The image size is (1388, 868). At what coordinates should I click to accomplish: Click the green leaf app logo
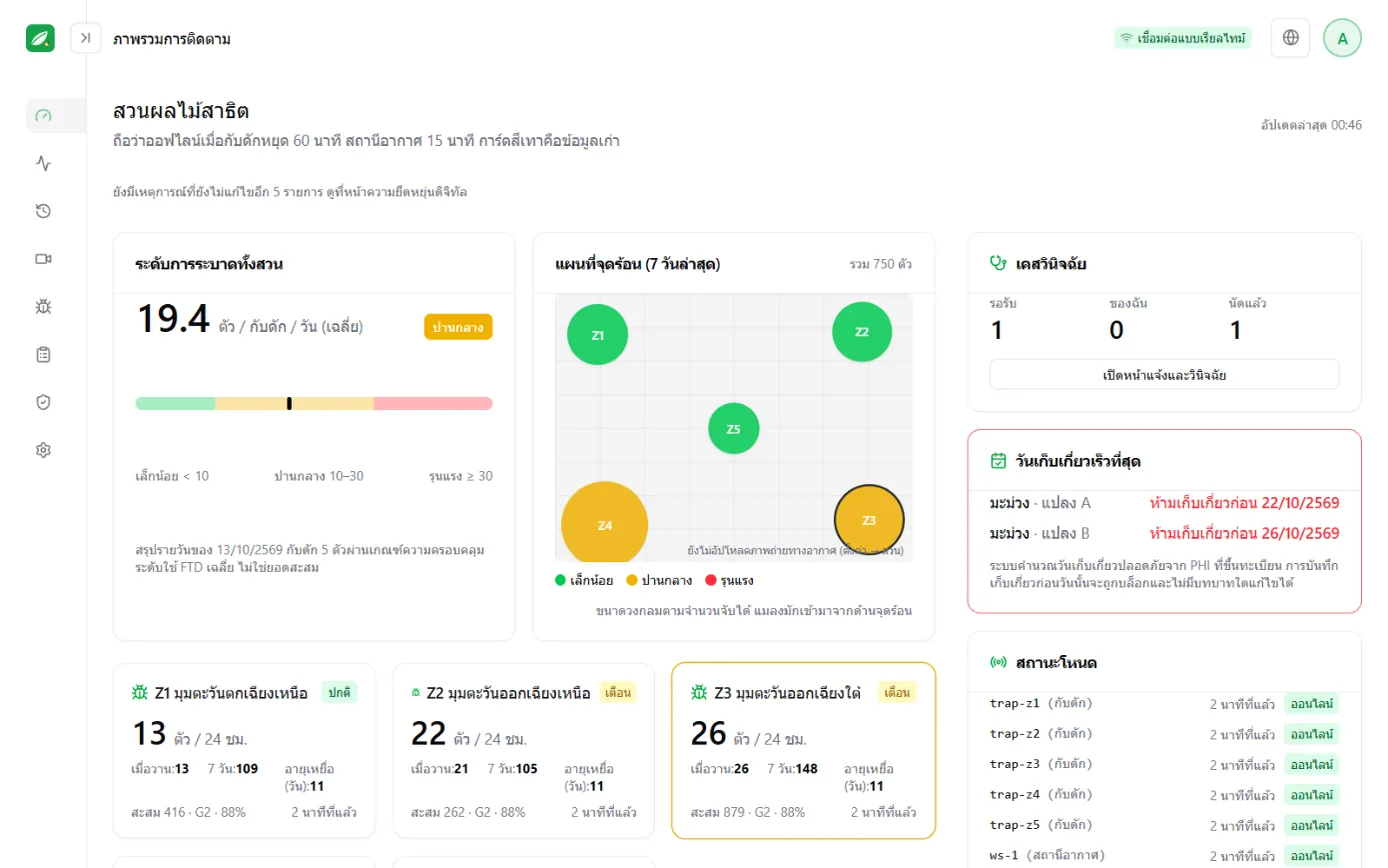[41, 38]
